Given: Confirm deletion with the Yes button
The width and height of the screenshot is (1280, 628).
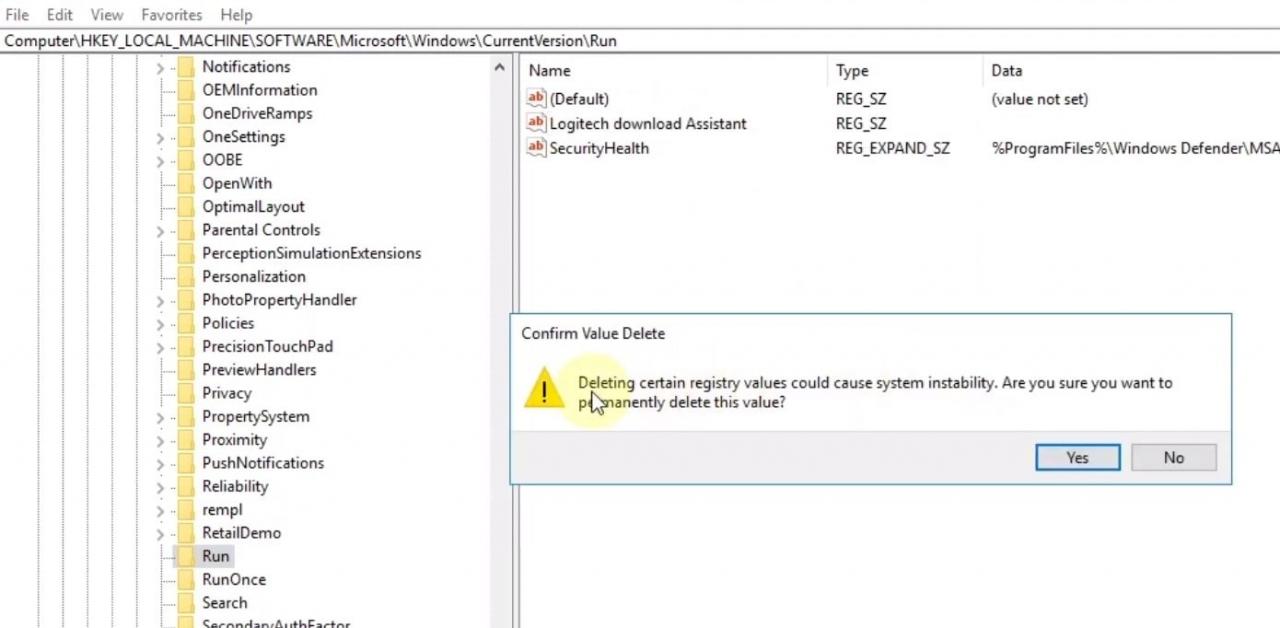Looking at the screenshot, I should pyautogui.click(x=1078, y=457).
